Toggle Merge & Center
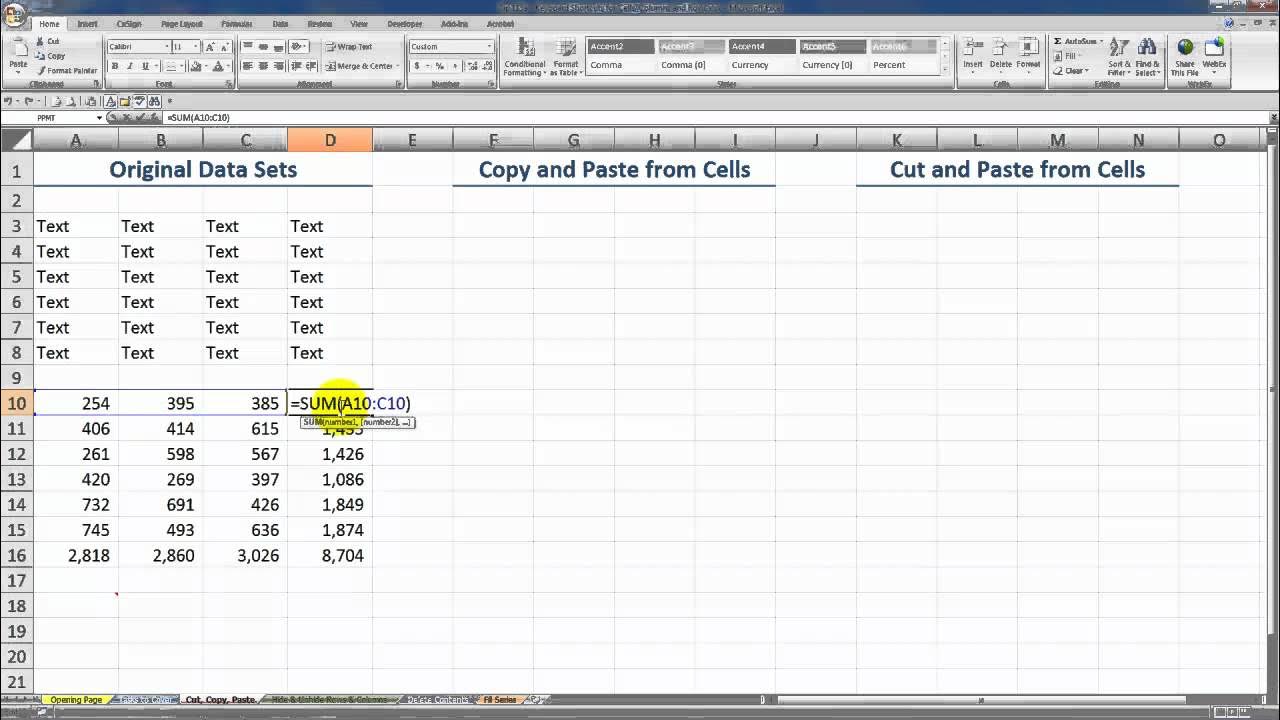Screen dimensions: 1280x720 click(x=359, y=66)
